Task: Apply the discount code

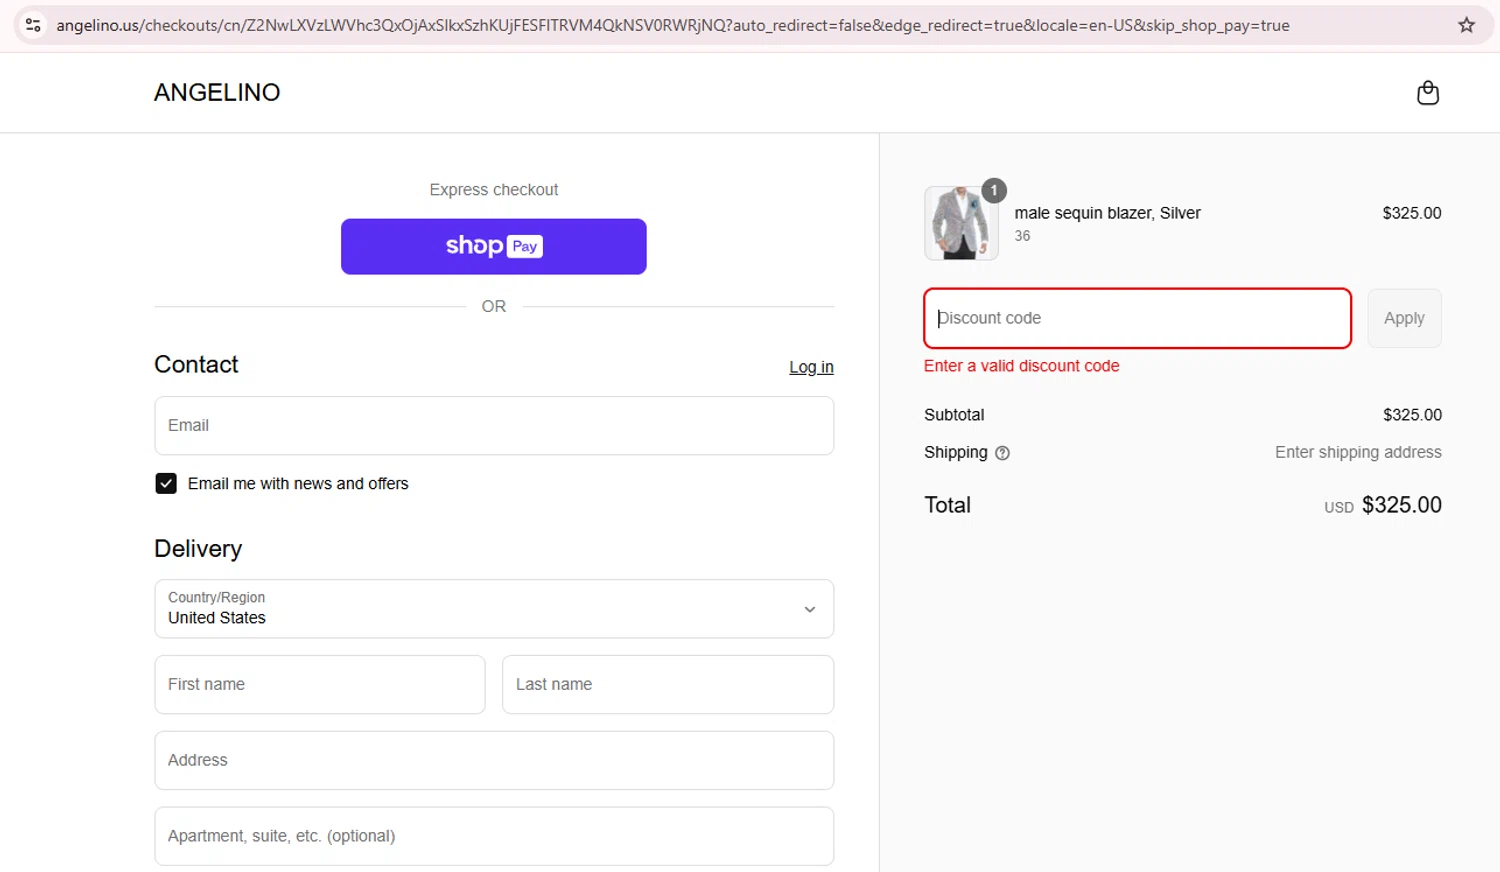Action: coord(1404,318)
